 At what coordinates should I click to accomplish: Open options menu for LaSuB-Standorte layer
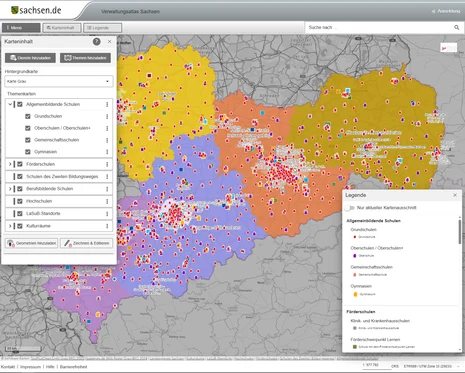pos(107,214)
